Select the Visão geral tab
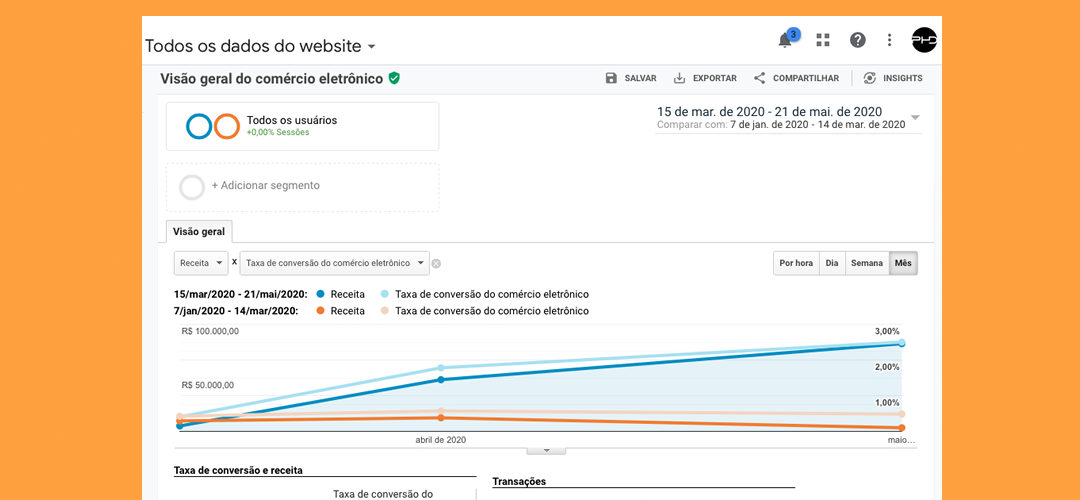 click(199, 231)
